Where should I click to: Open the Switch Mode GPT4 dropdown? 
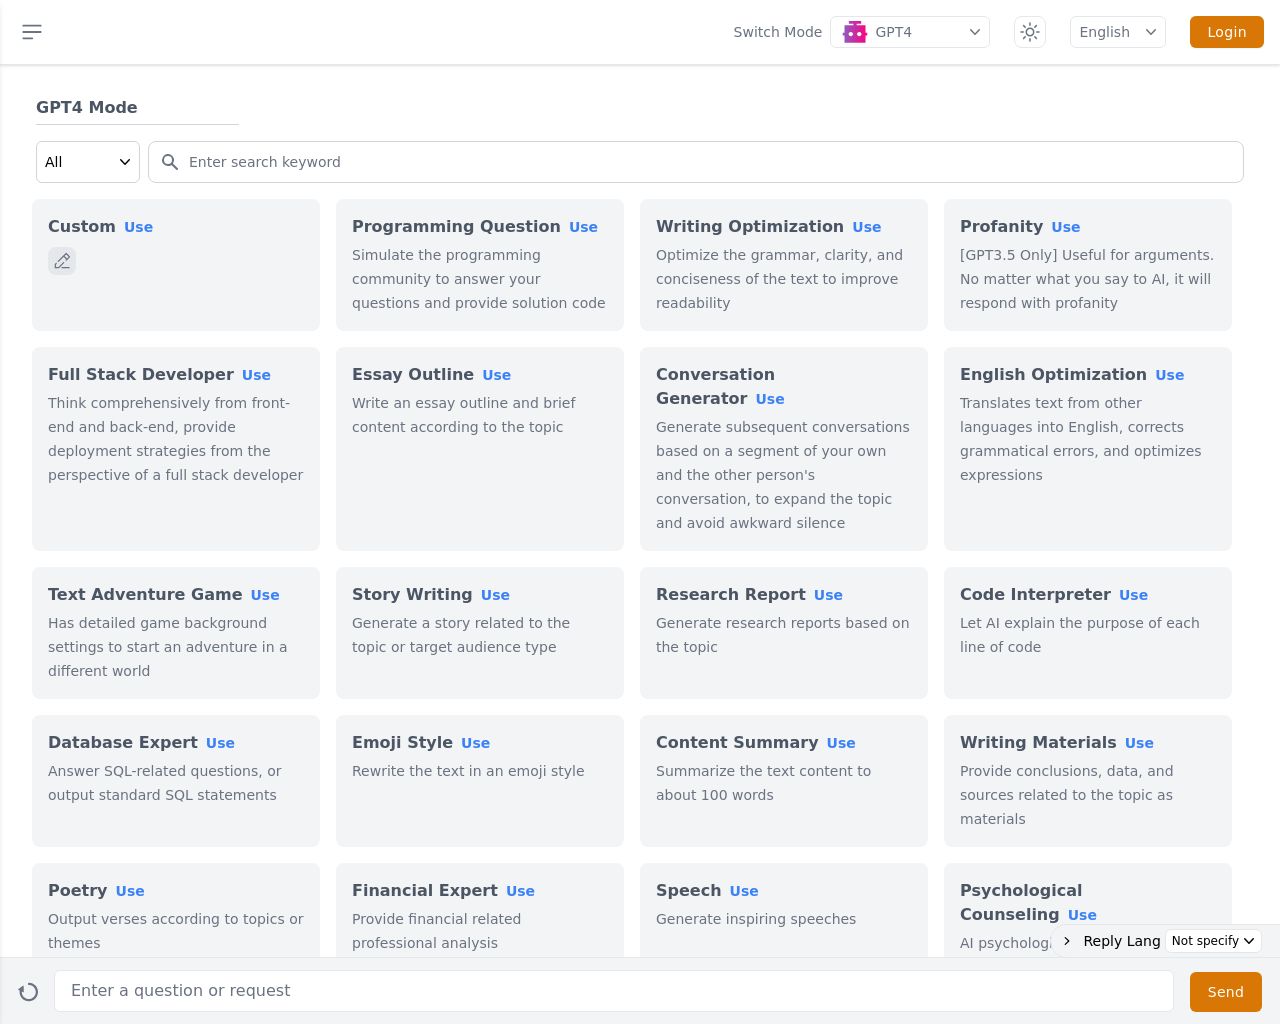point(910,32)
